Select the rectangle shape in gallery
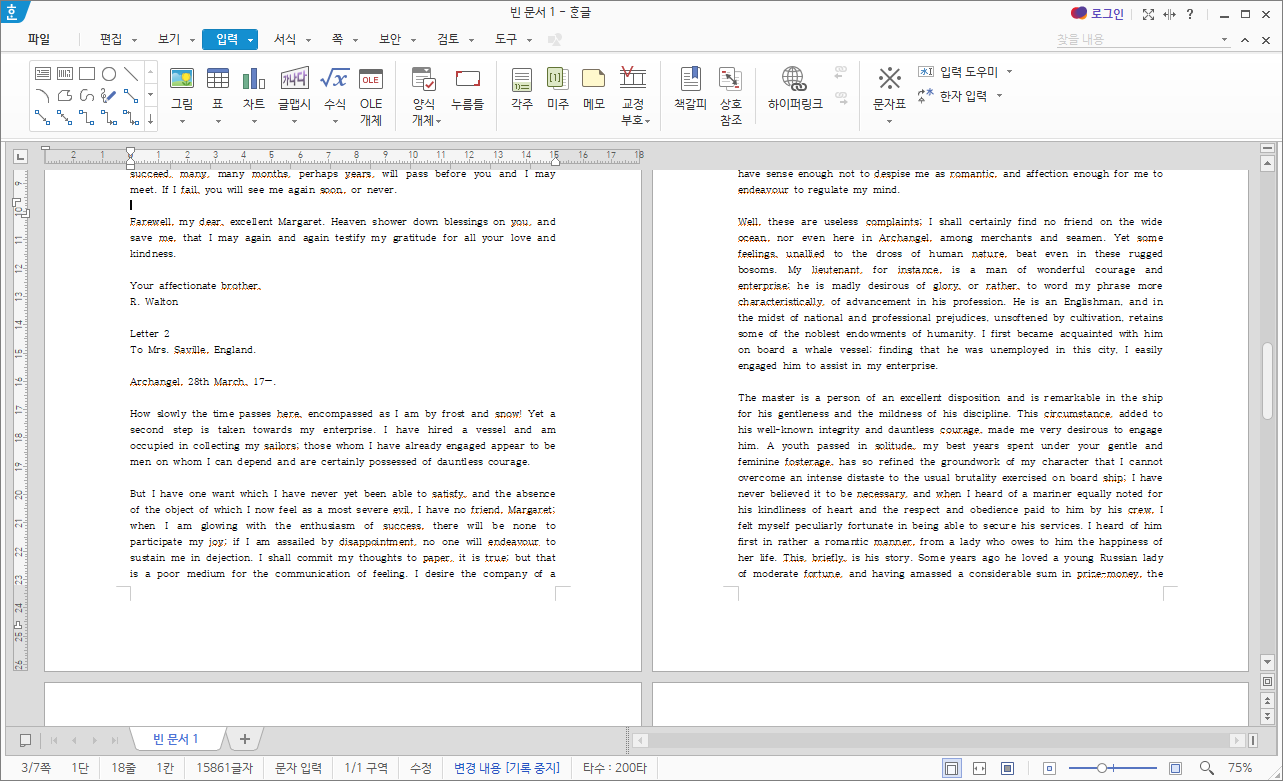The image size is (1283, 781). tap(87, 73)
